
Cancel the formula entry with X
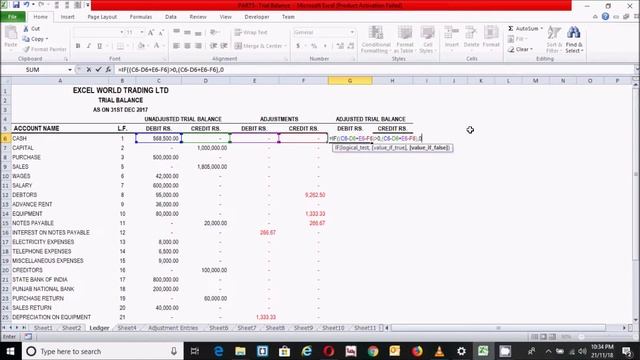[89, 70]
